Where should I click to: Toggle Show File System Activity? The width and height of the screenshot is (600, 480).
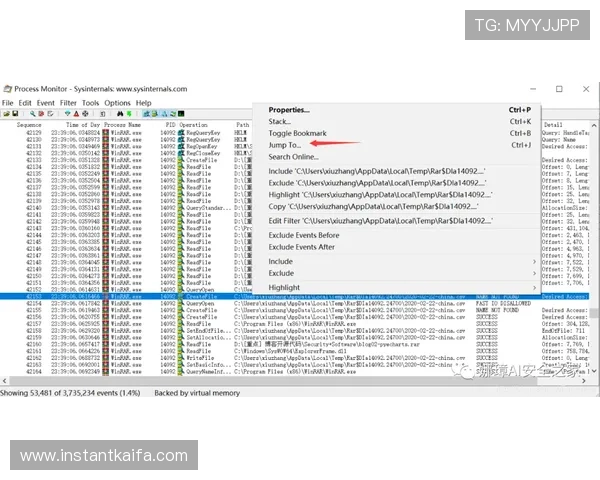coord(154,114)
